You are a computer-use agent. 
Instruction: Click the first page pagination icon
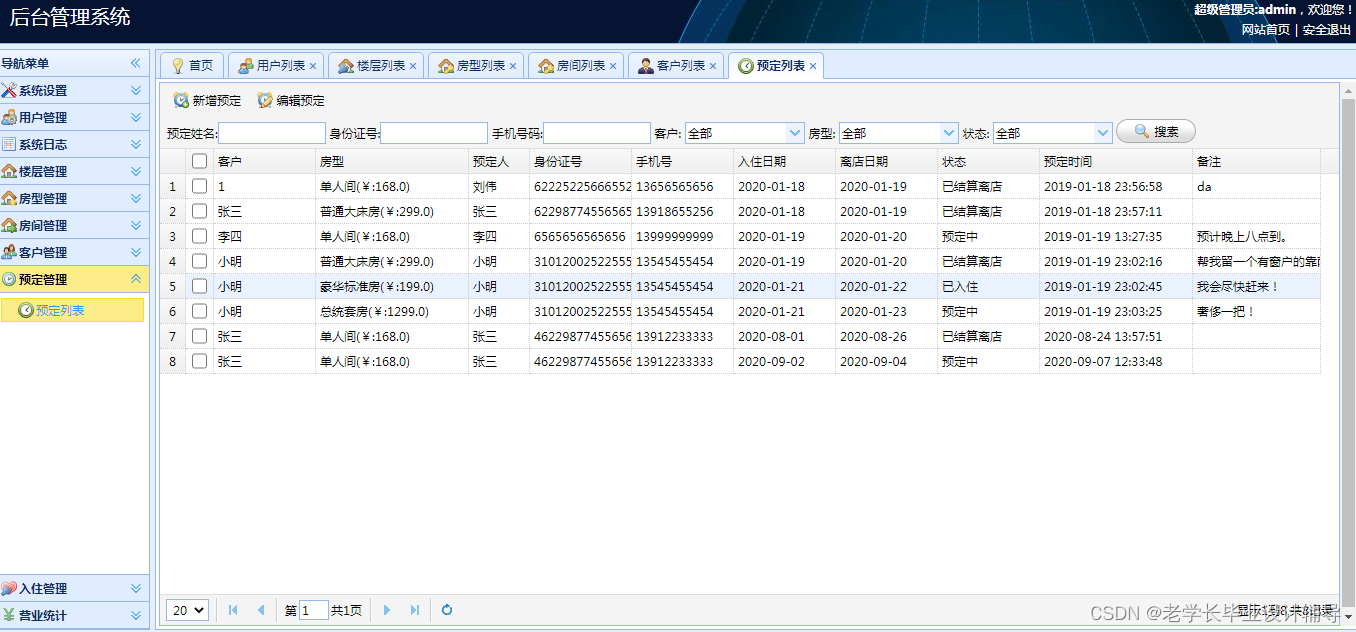pos(232,609)
